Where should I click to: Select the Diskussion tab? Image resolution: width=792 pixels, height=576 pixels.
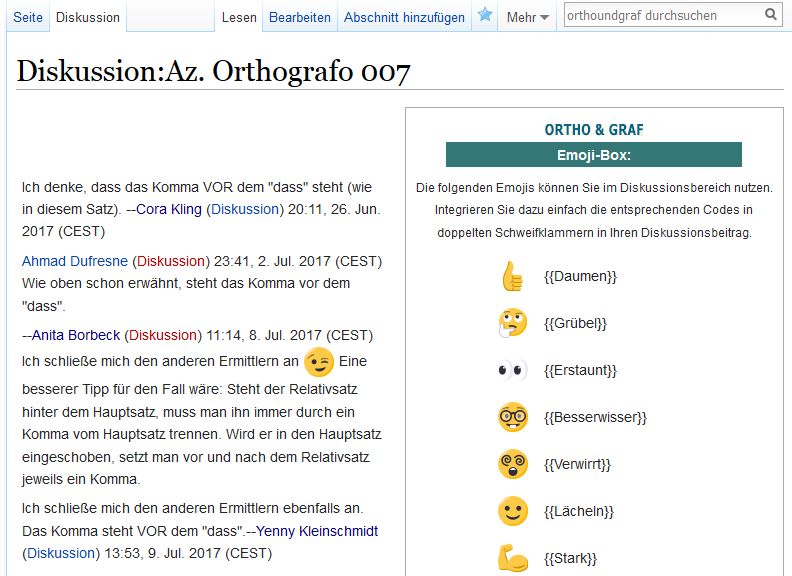(88, 17)
